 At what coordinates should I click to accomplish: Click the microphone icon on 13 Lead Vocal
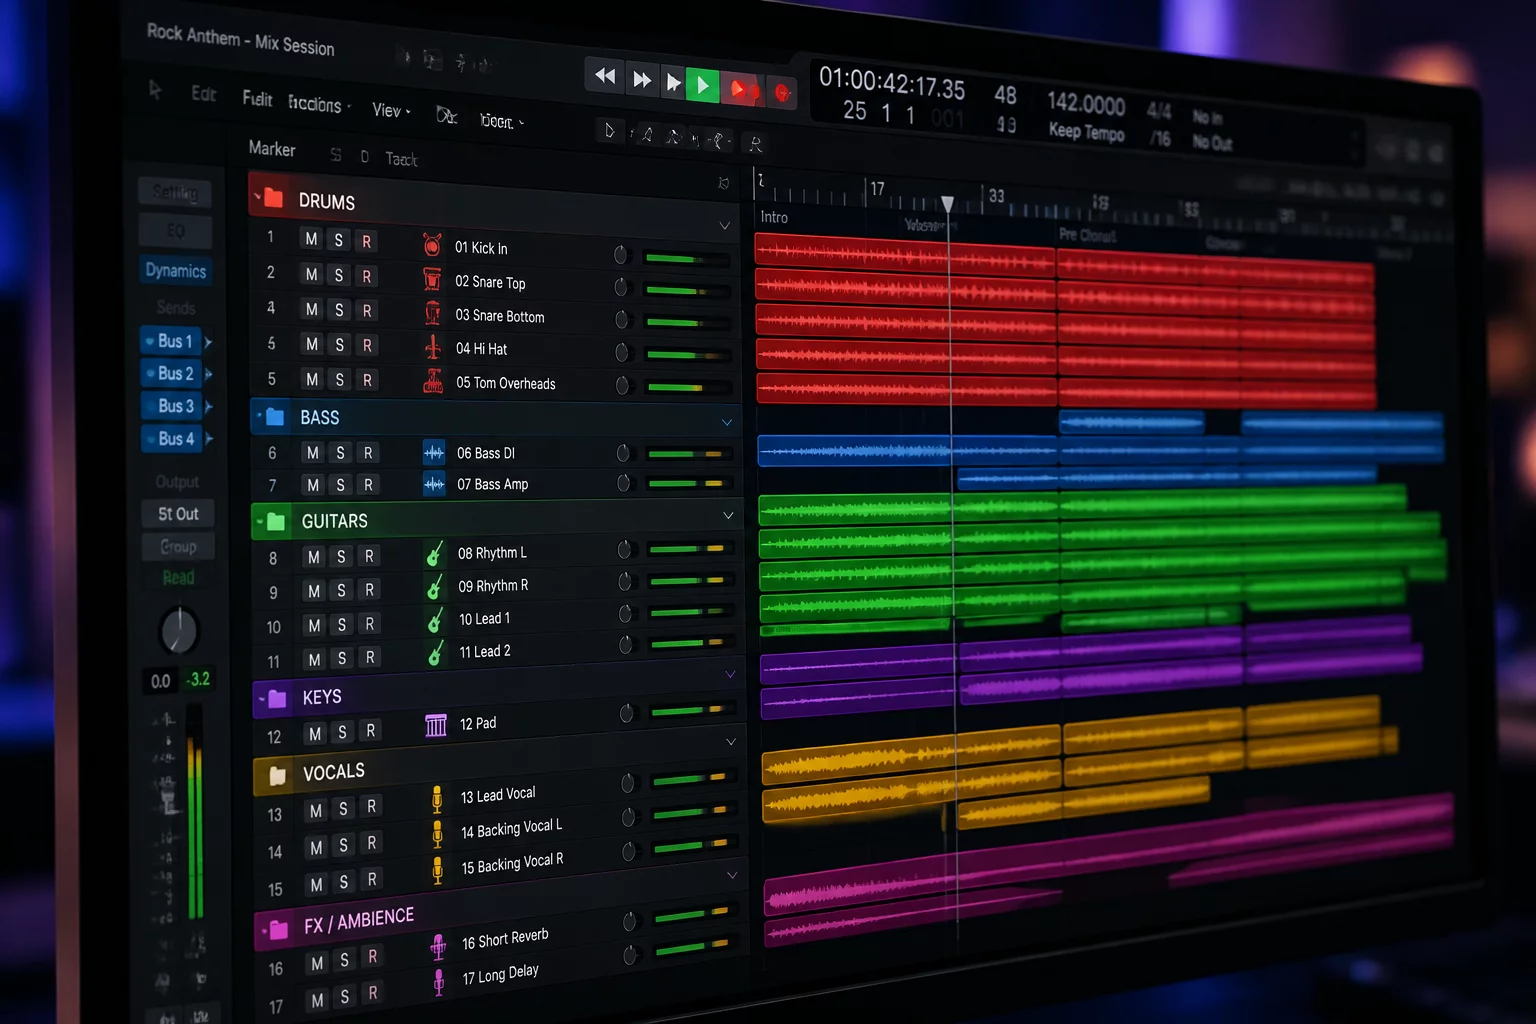tap(437, 799)
